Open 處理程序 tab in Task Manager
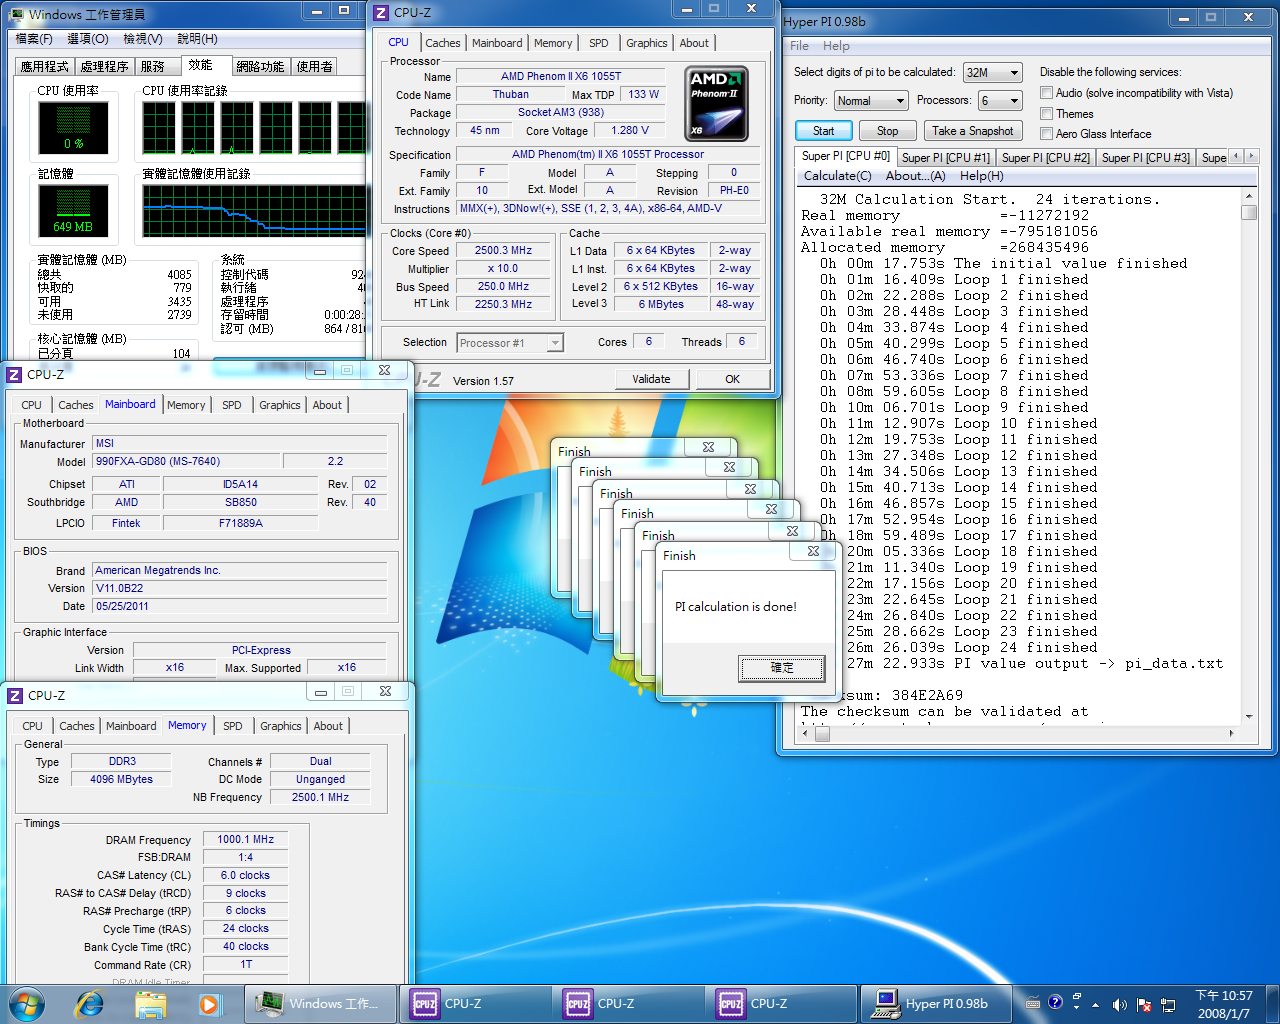Screen dimensions: 1280x1024 tap(105, 66)
